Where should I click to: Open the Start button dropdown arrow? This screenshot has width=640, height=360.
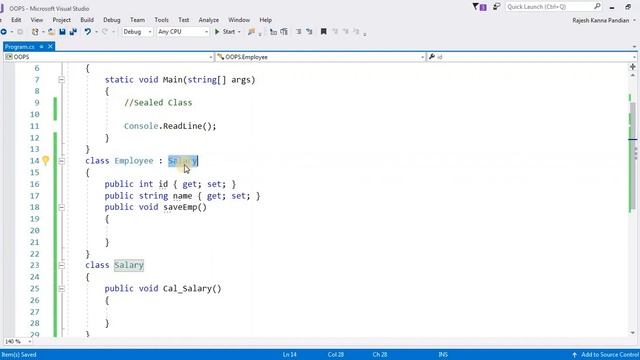coord(239,32)
